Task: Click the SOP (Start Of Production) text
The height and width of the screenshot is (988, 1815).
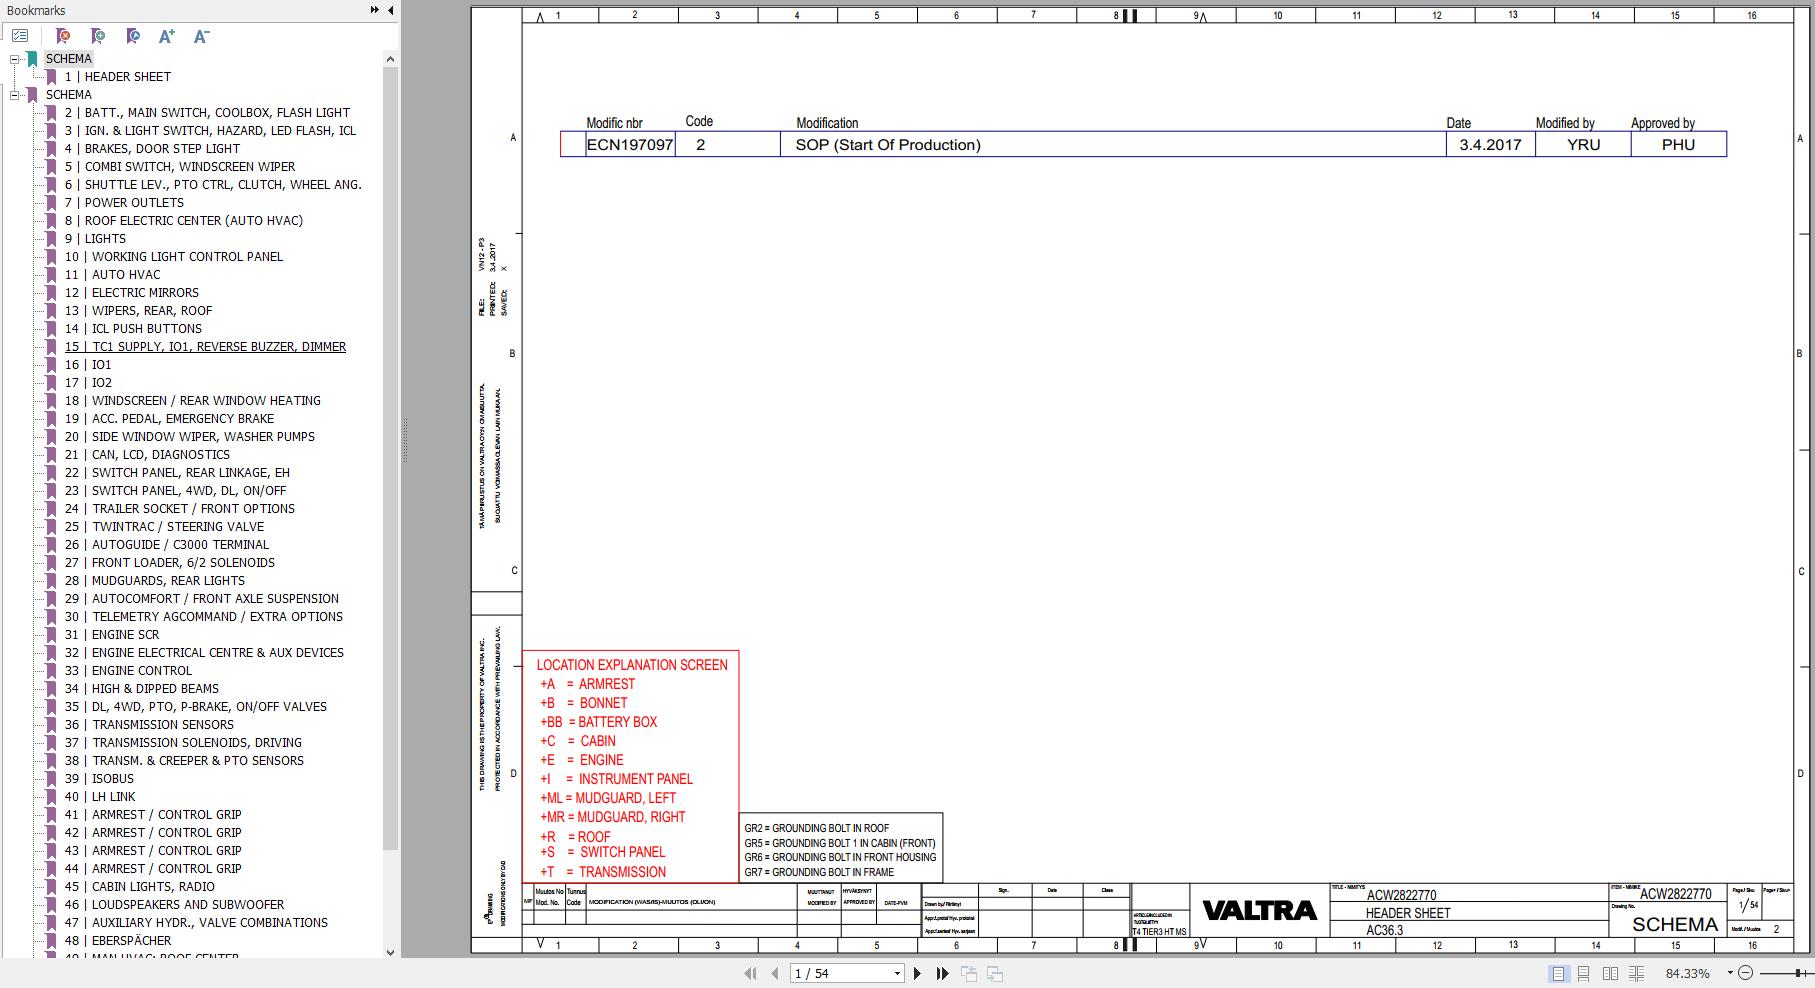Action: point(888,145)
